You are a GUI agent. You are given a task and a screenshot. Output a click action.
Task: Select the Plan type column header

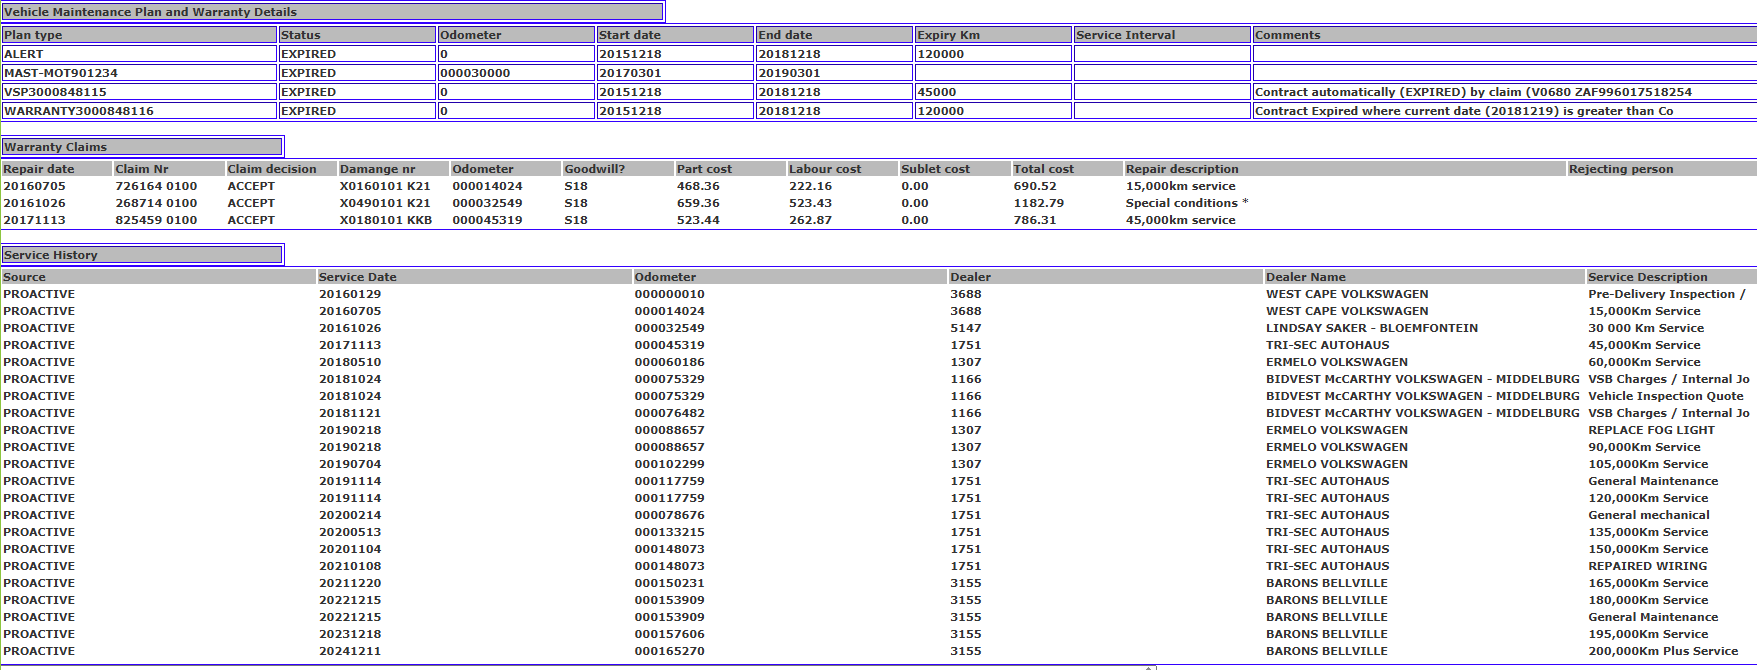pyautogui.click(x=139, y=35)
